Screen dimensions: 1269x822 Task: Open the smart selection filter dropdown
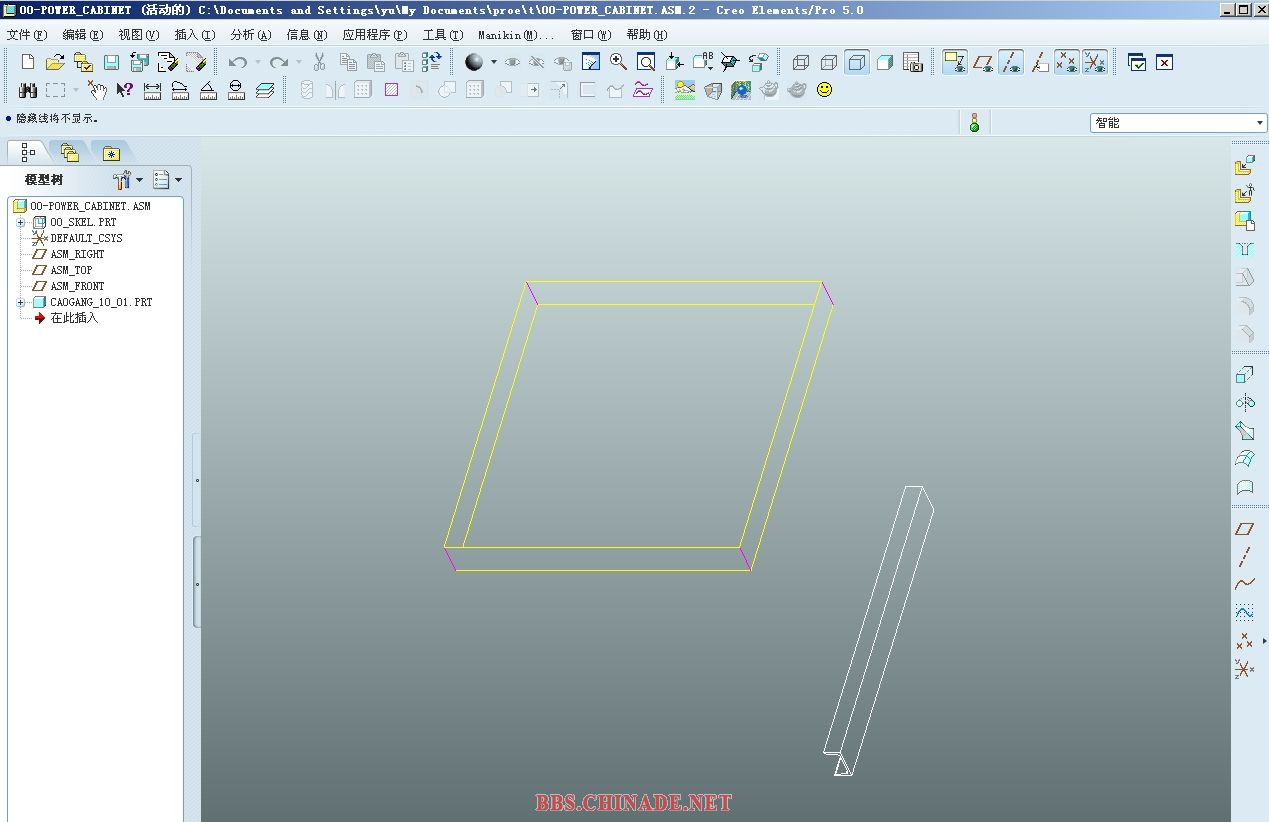(x=1178, y=123)
